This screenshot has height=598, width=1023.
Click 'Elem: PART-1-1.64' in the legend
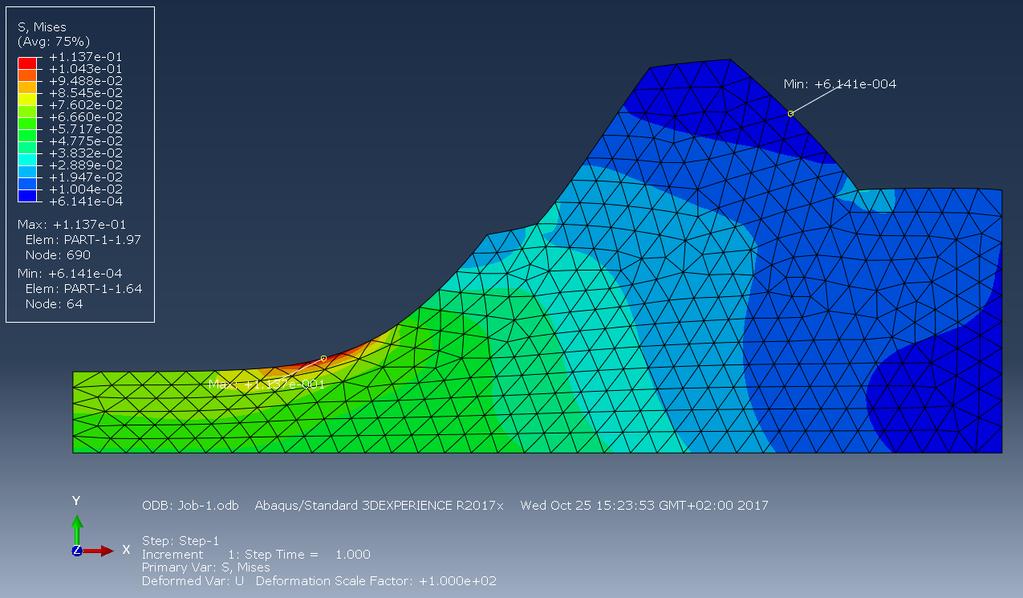84,288
